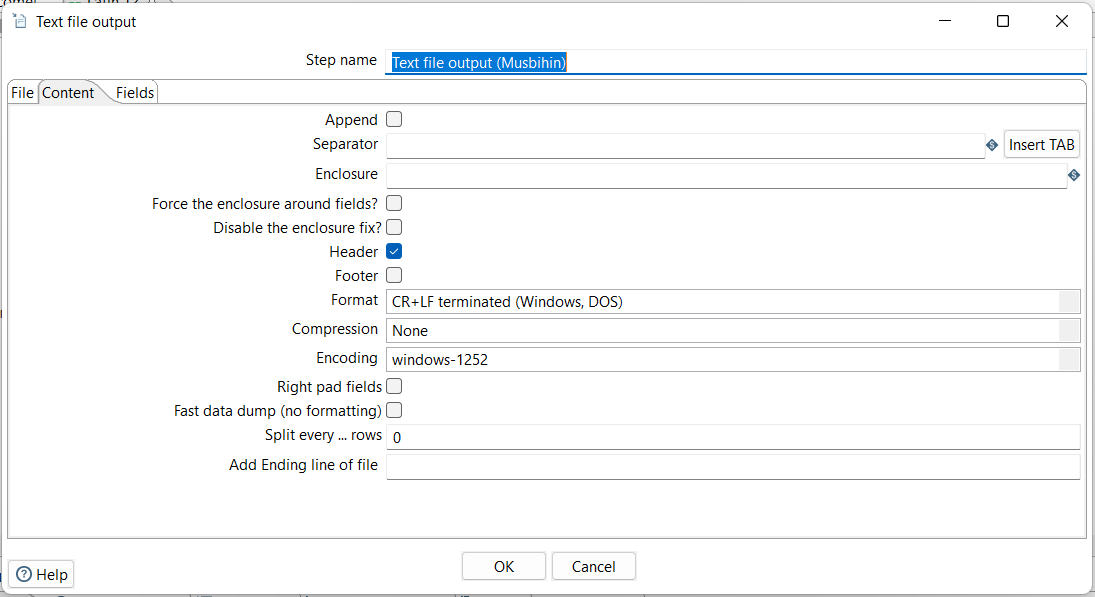
Task: Click the Insert TAB button
Action: coord(1041,145)
